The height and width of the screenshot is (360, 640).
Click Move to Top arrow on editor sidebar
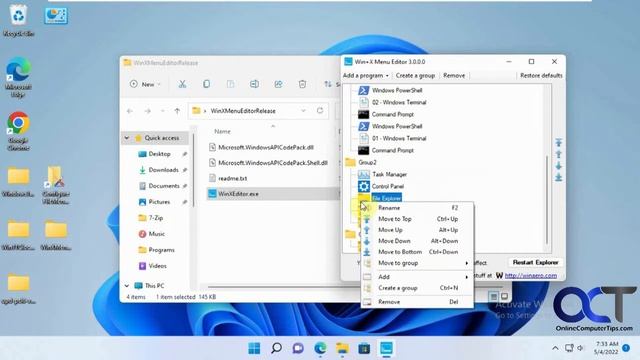[x=558, y=142]
